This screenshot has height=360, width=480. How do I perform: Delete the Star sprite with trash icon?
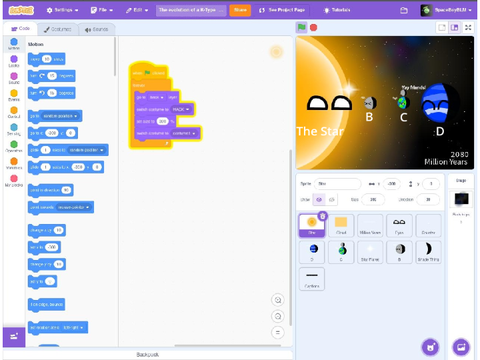coord(322,216)
